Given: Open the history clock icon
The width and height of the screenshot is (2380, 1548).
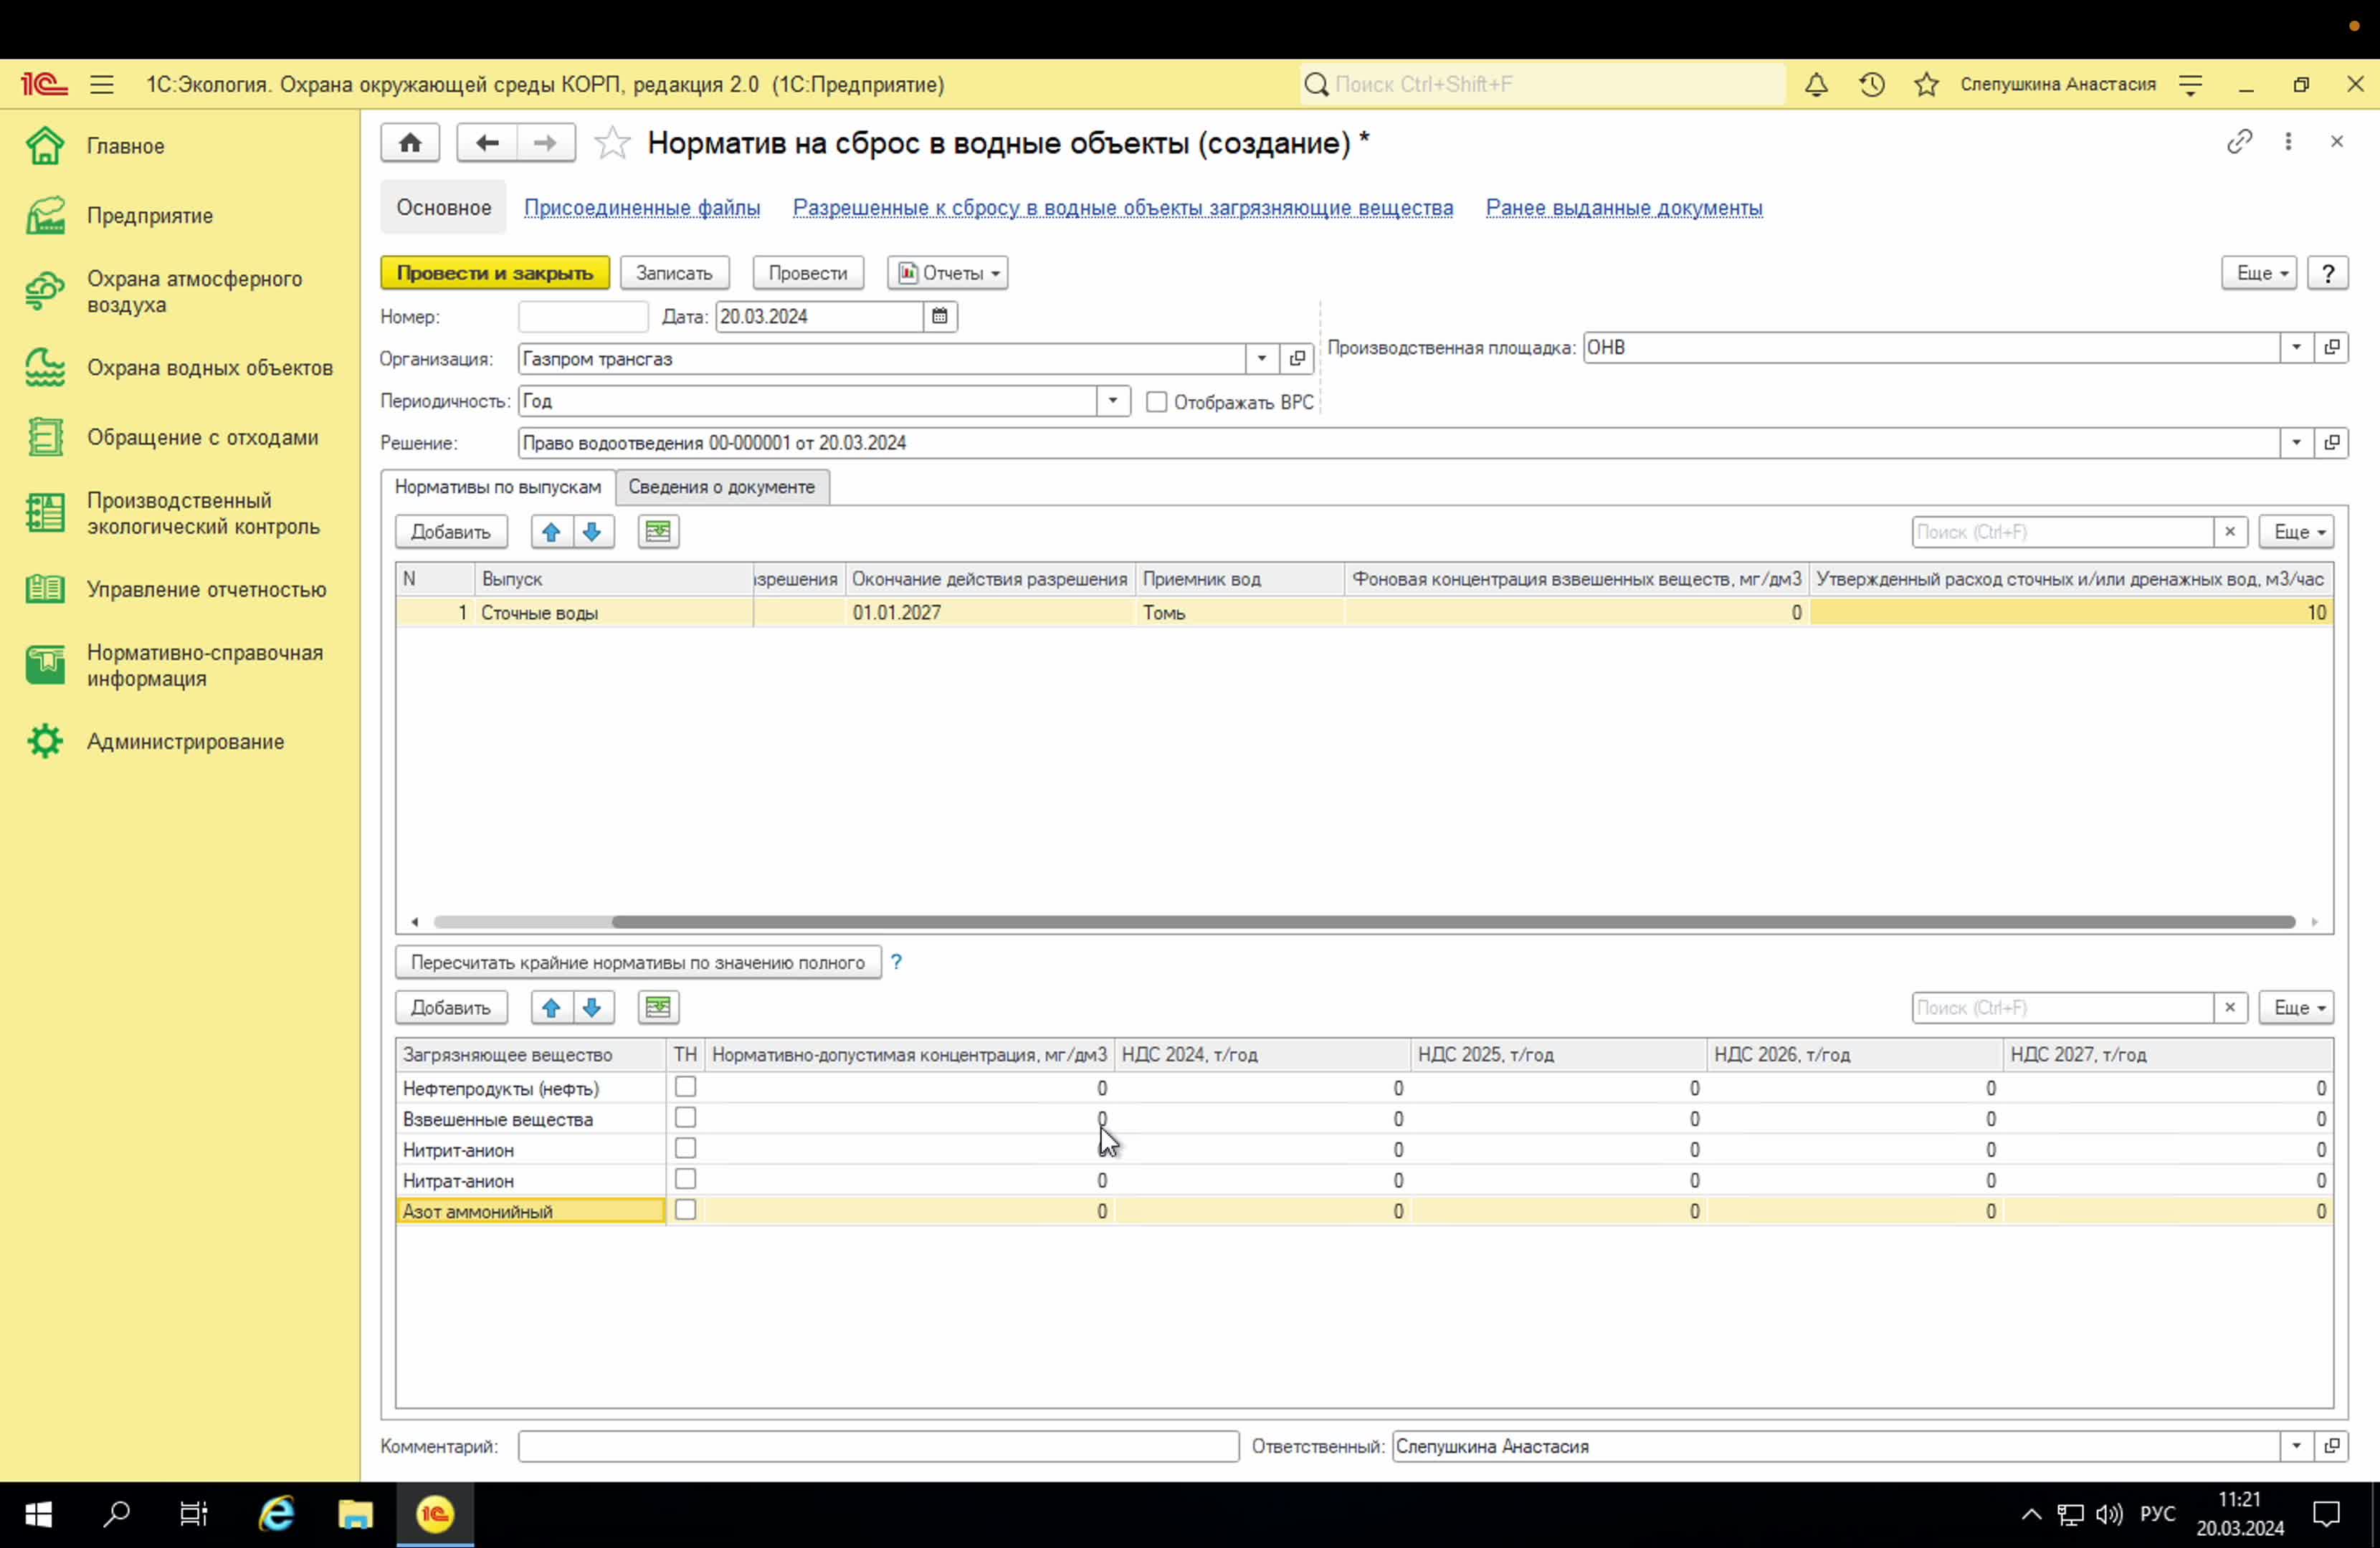Looking at the screenshot, I should pyautogui.click(x=1872, y=85).
